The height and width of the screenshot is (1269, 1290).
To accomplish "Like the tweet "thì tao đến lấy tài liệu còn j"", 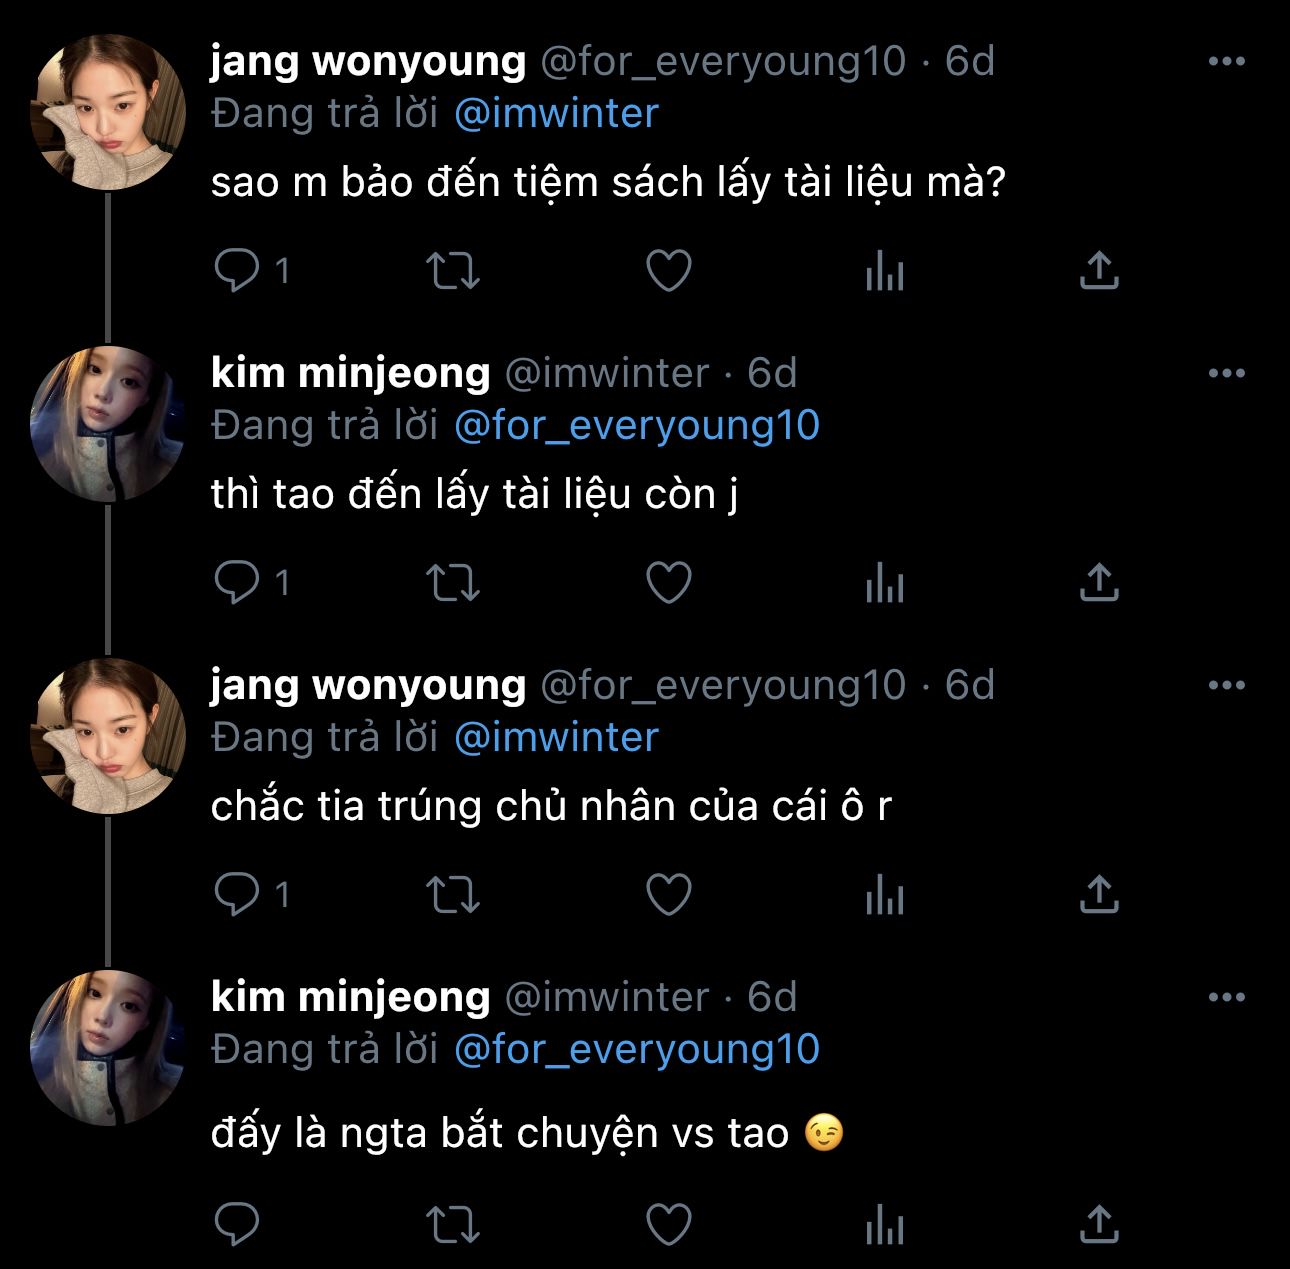I will click(x=669, y=582).
